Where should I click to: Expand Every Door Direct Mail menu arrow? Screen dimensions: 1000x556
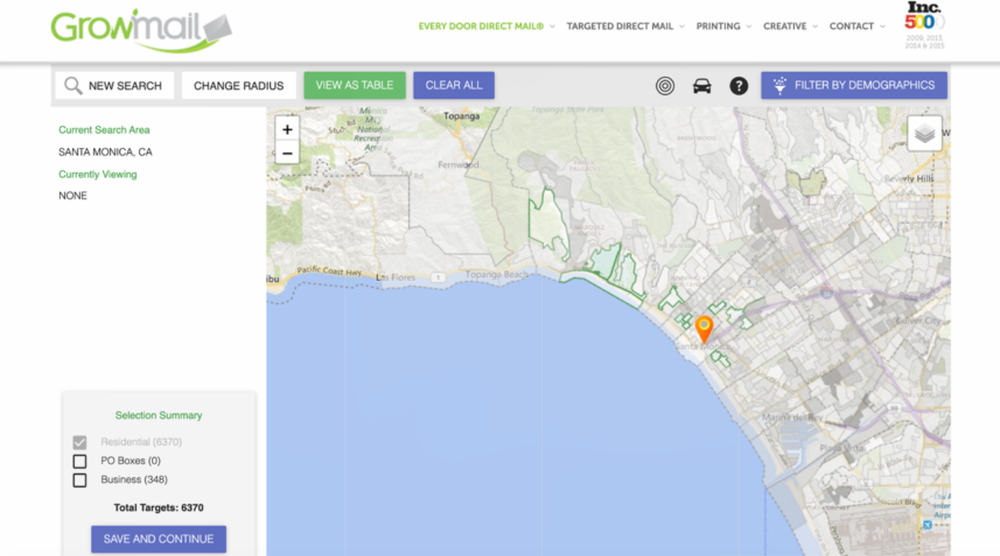tap(552, 26)
